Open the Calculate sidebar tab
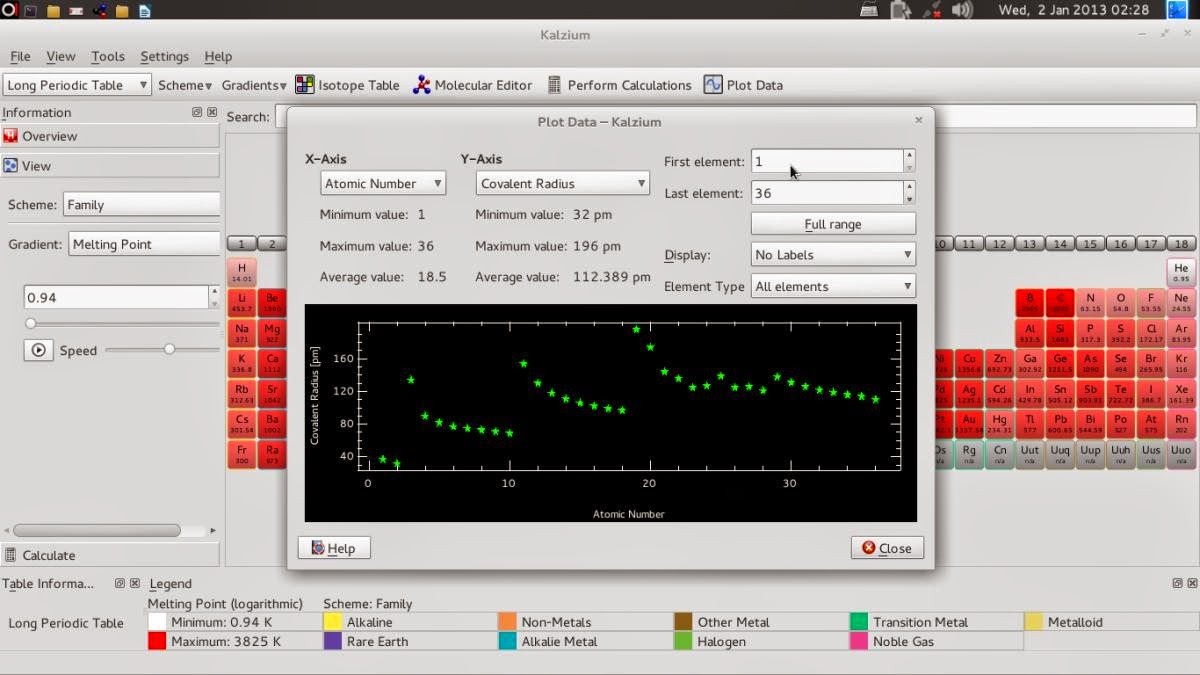This screenshot has height=675, width=1200. 110,555
